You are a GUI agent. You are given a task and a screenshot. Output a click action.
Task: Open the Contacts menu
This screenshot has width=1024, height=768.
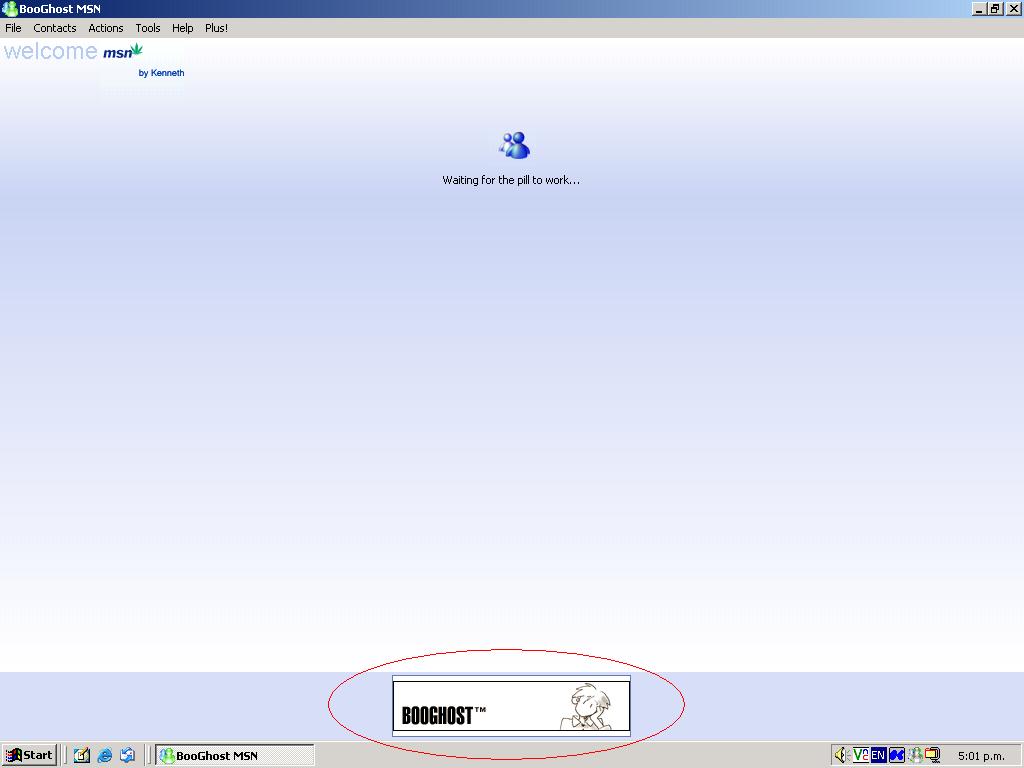55,28
